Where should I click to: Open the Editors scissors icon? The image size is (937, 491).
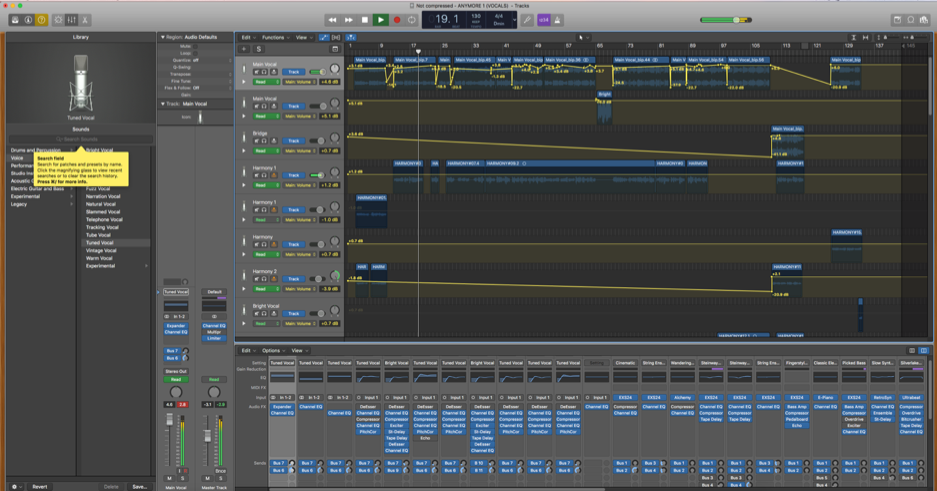[x=86, y=20]
